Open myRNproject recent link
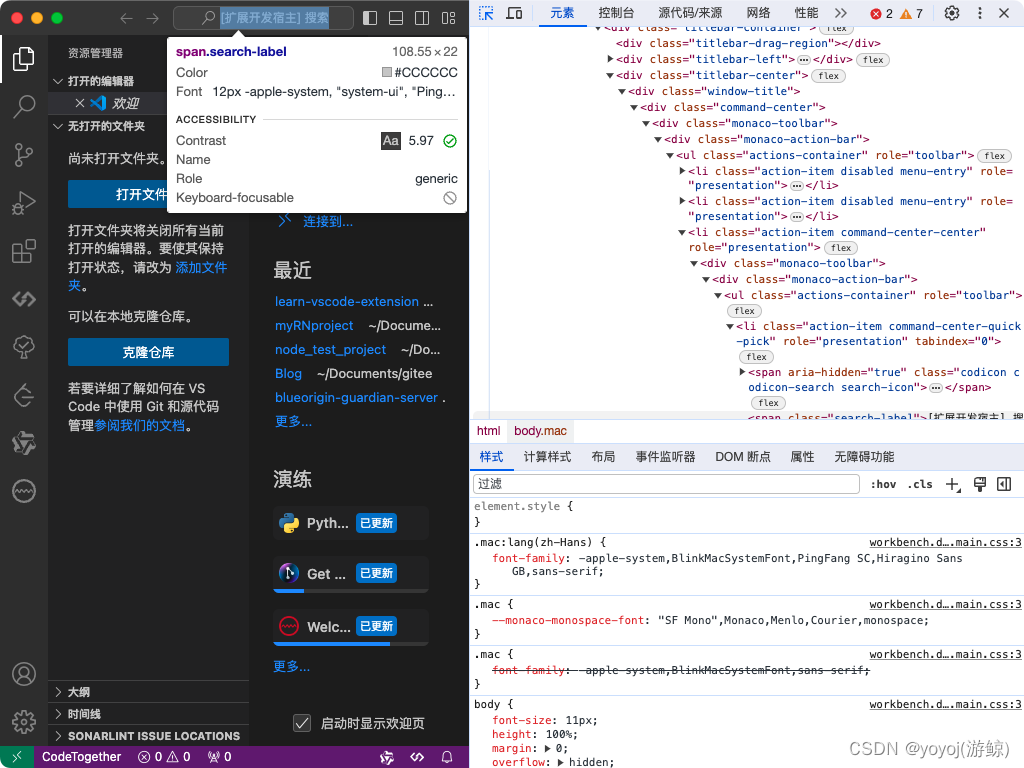Image resolution: width=1024 pixels, height=768 pixels. click(314, 326)
